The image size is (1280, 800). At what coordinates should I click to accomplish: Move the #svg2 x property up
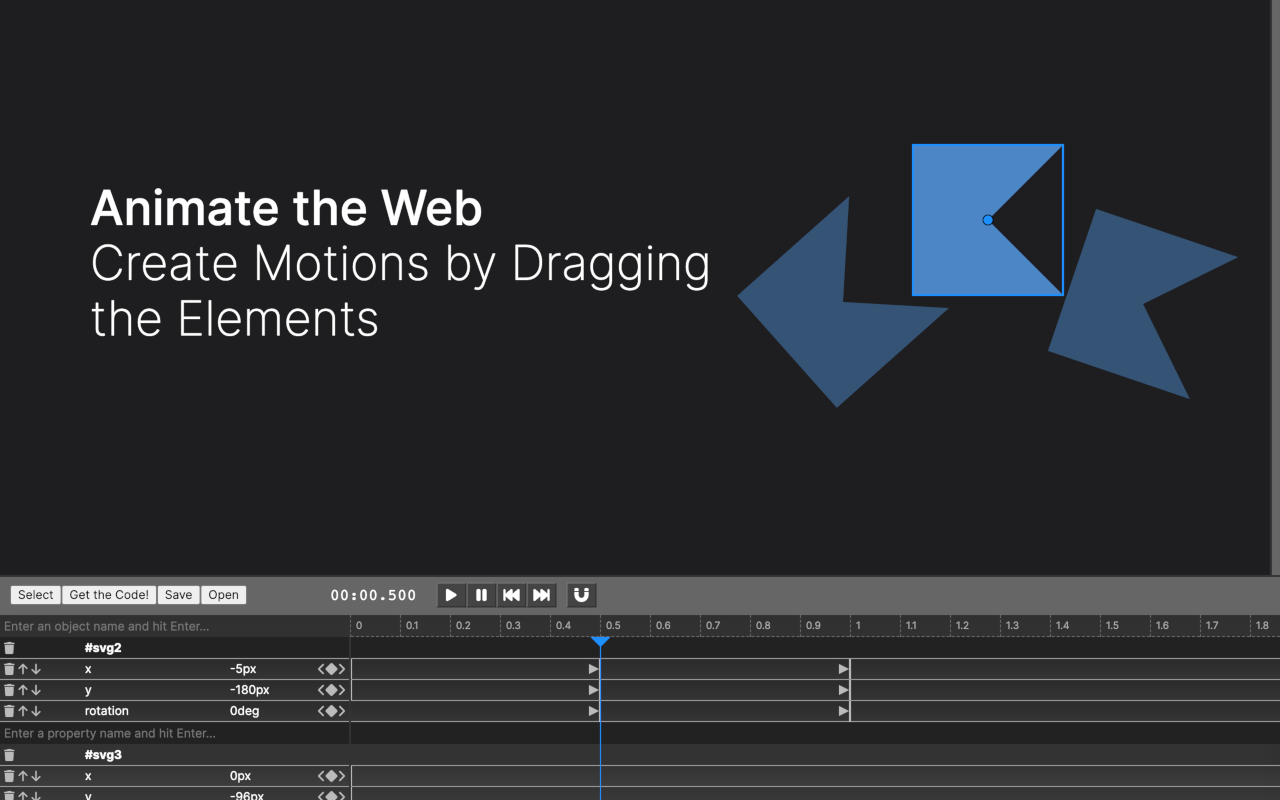23,669
